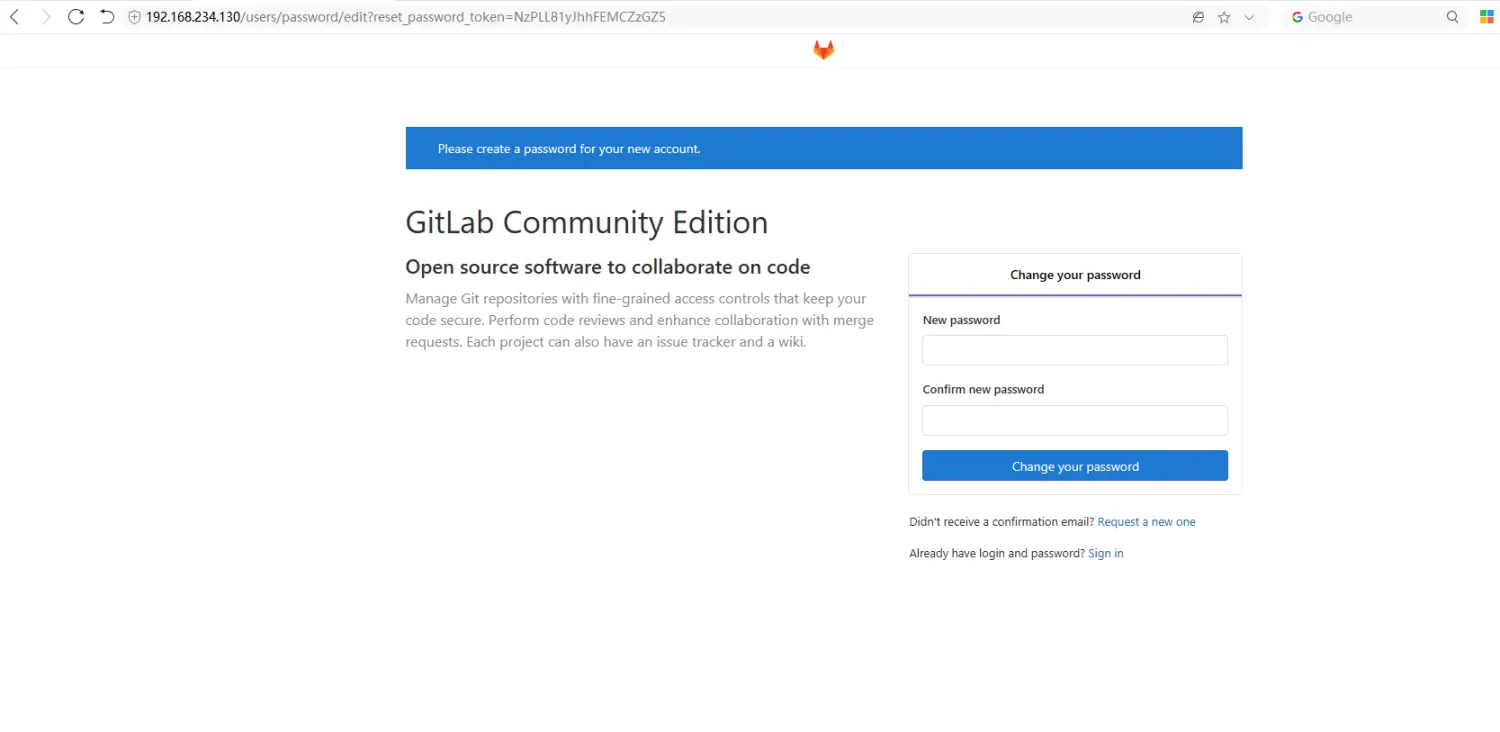Image resolution: width=1500 pixels, height=732 pixels.
Task: Click the forward navigation arrow
Action: point(45,16)
